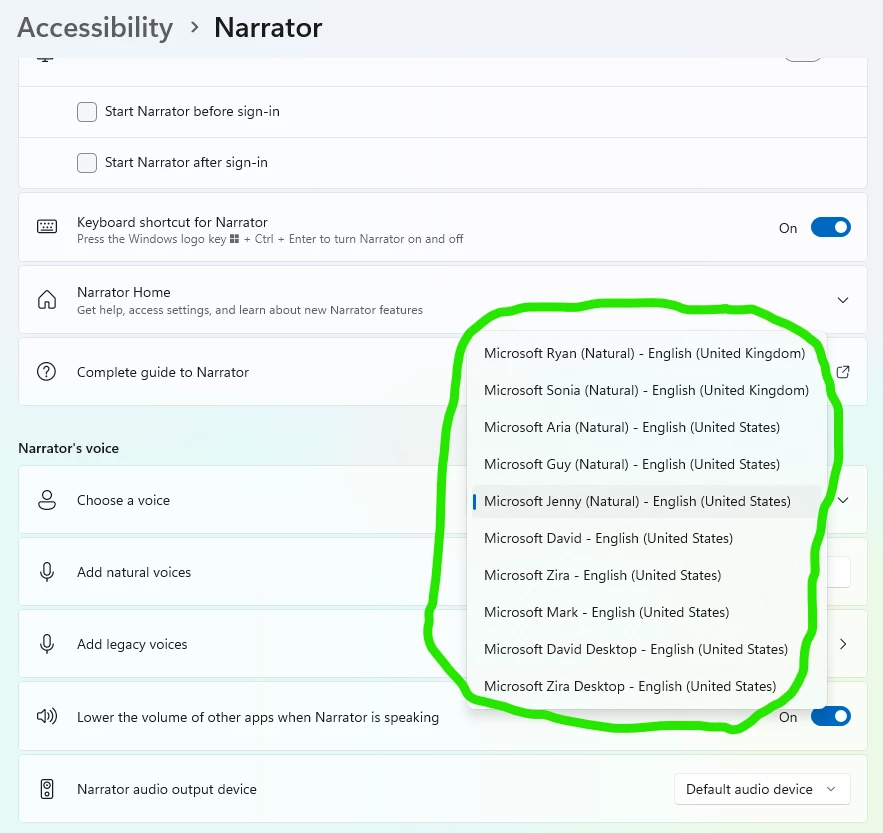Select Microsoft David Desktop voice
The image size is (883, 833).
(646, 649)
